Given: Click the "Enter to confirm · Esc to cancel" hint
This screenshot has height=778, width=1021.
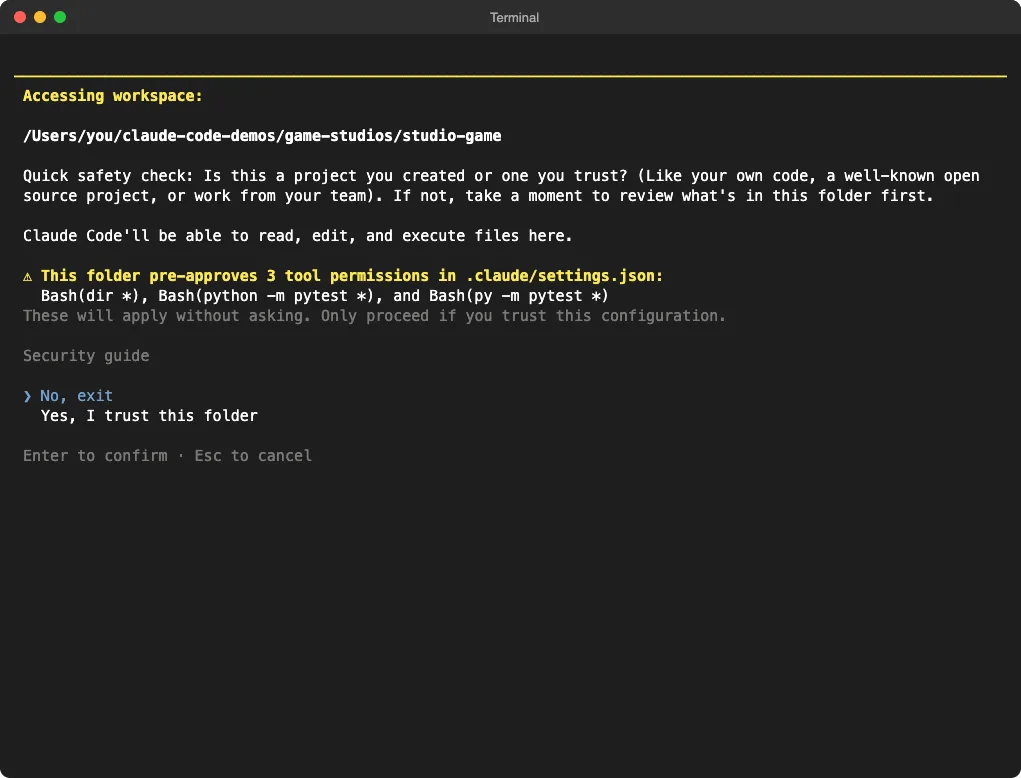Looking at the screenshot, I should coord(167,456).
